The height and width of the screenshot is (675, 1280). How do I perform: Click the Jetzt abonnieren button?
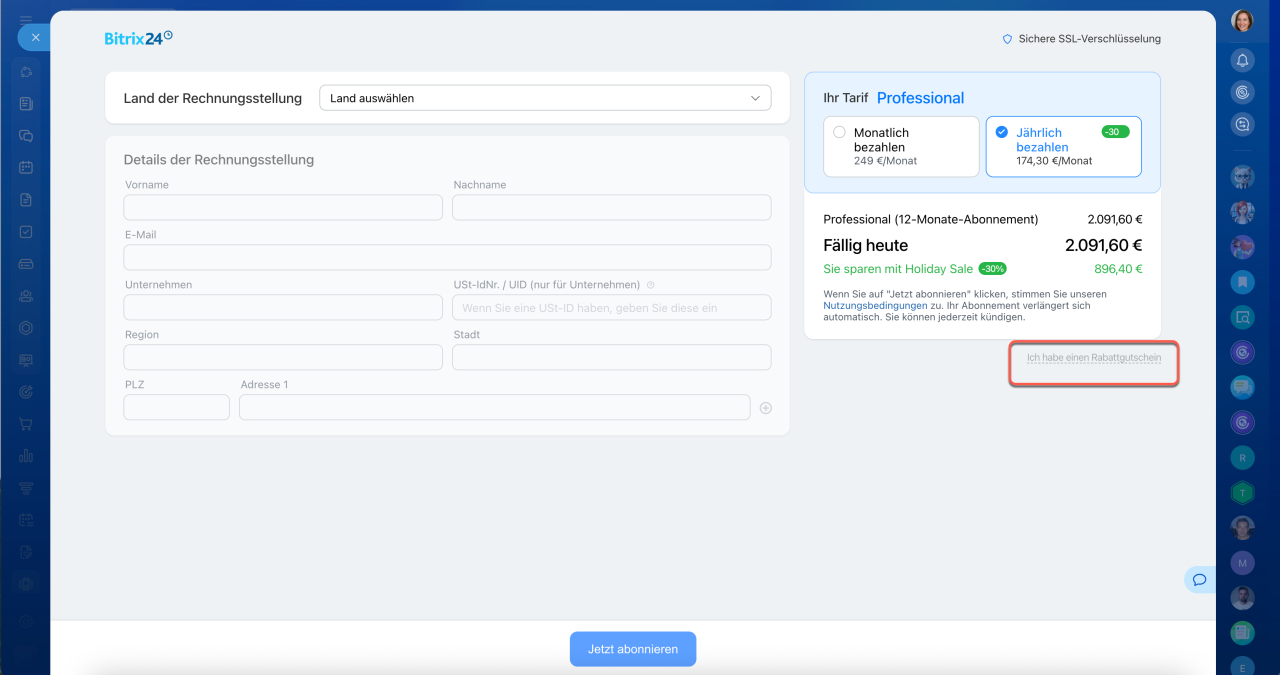633,649
